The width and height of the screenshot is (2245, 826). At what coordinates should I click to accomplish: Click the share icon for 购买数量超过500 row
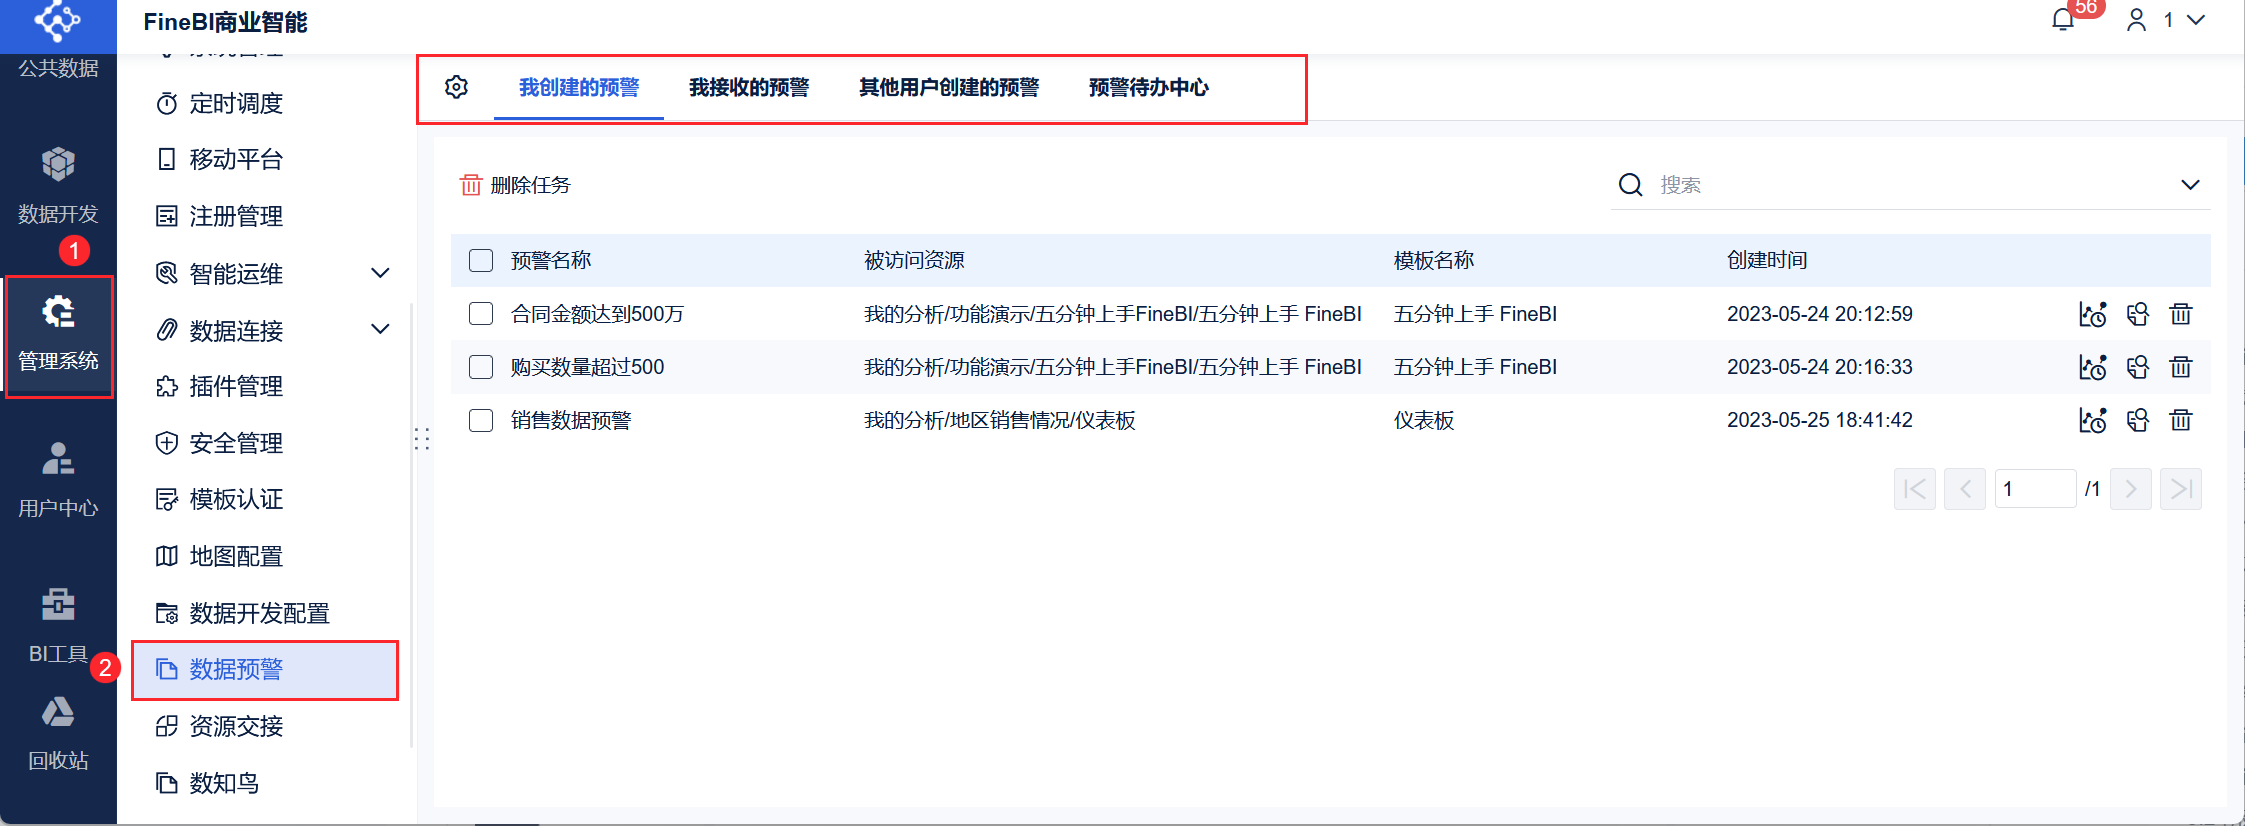[x=2138, y=367]
